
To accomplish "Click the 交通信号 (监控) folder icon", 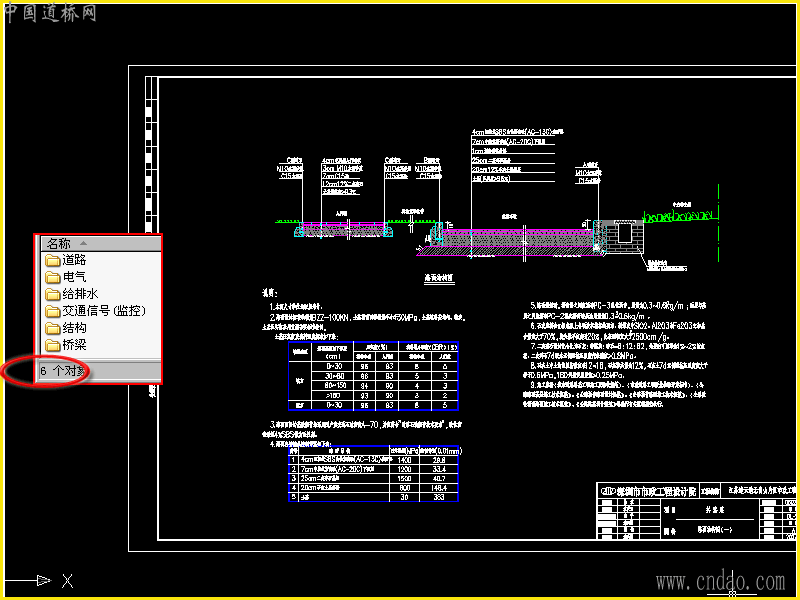I will [x=52, y=311].
